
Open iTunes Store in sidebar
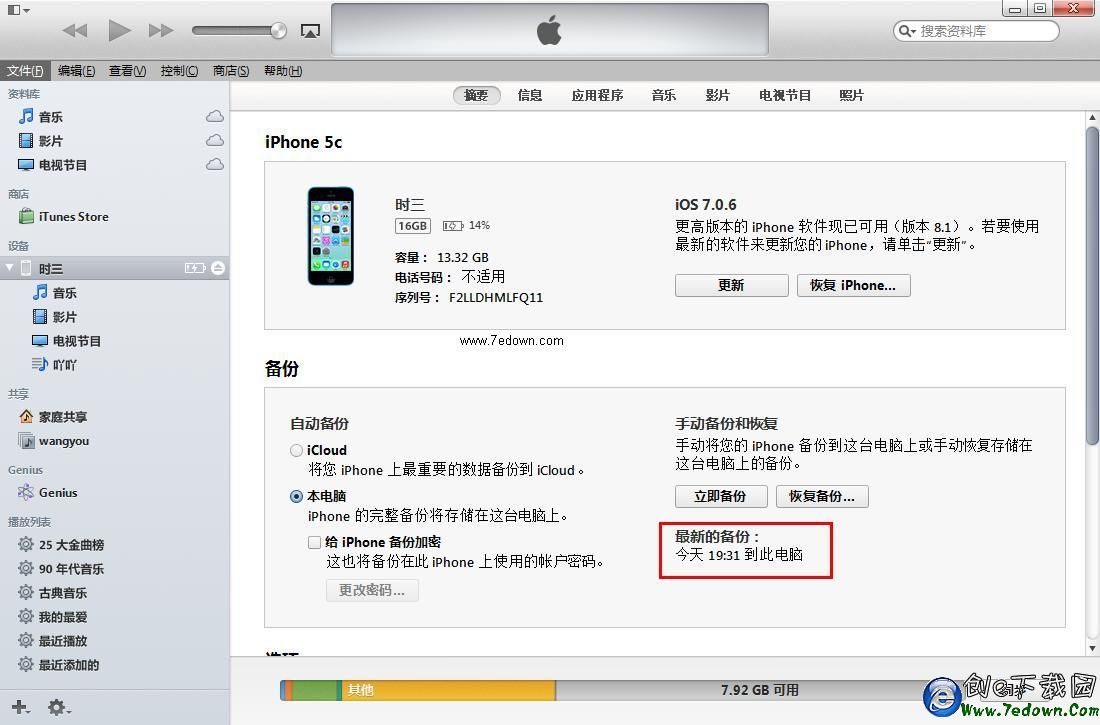coord(74,217)
